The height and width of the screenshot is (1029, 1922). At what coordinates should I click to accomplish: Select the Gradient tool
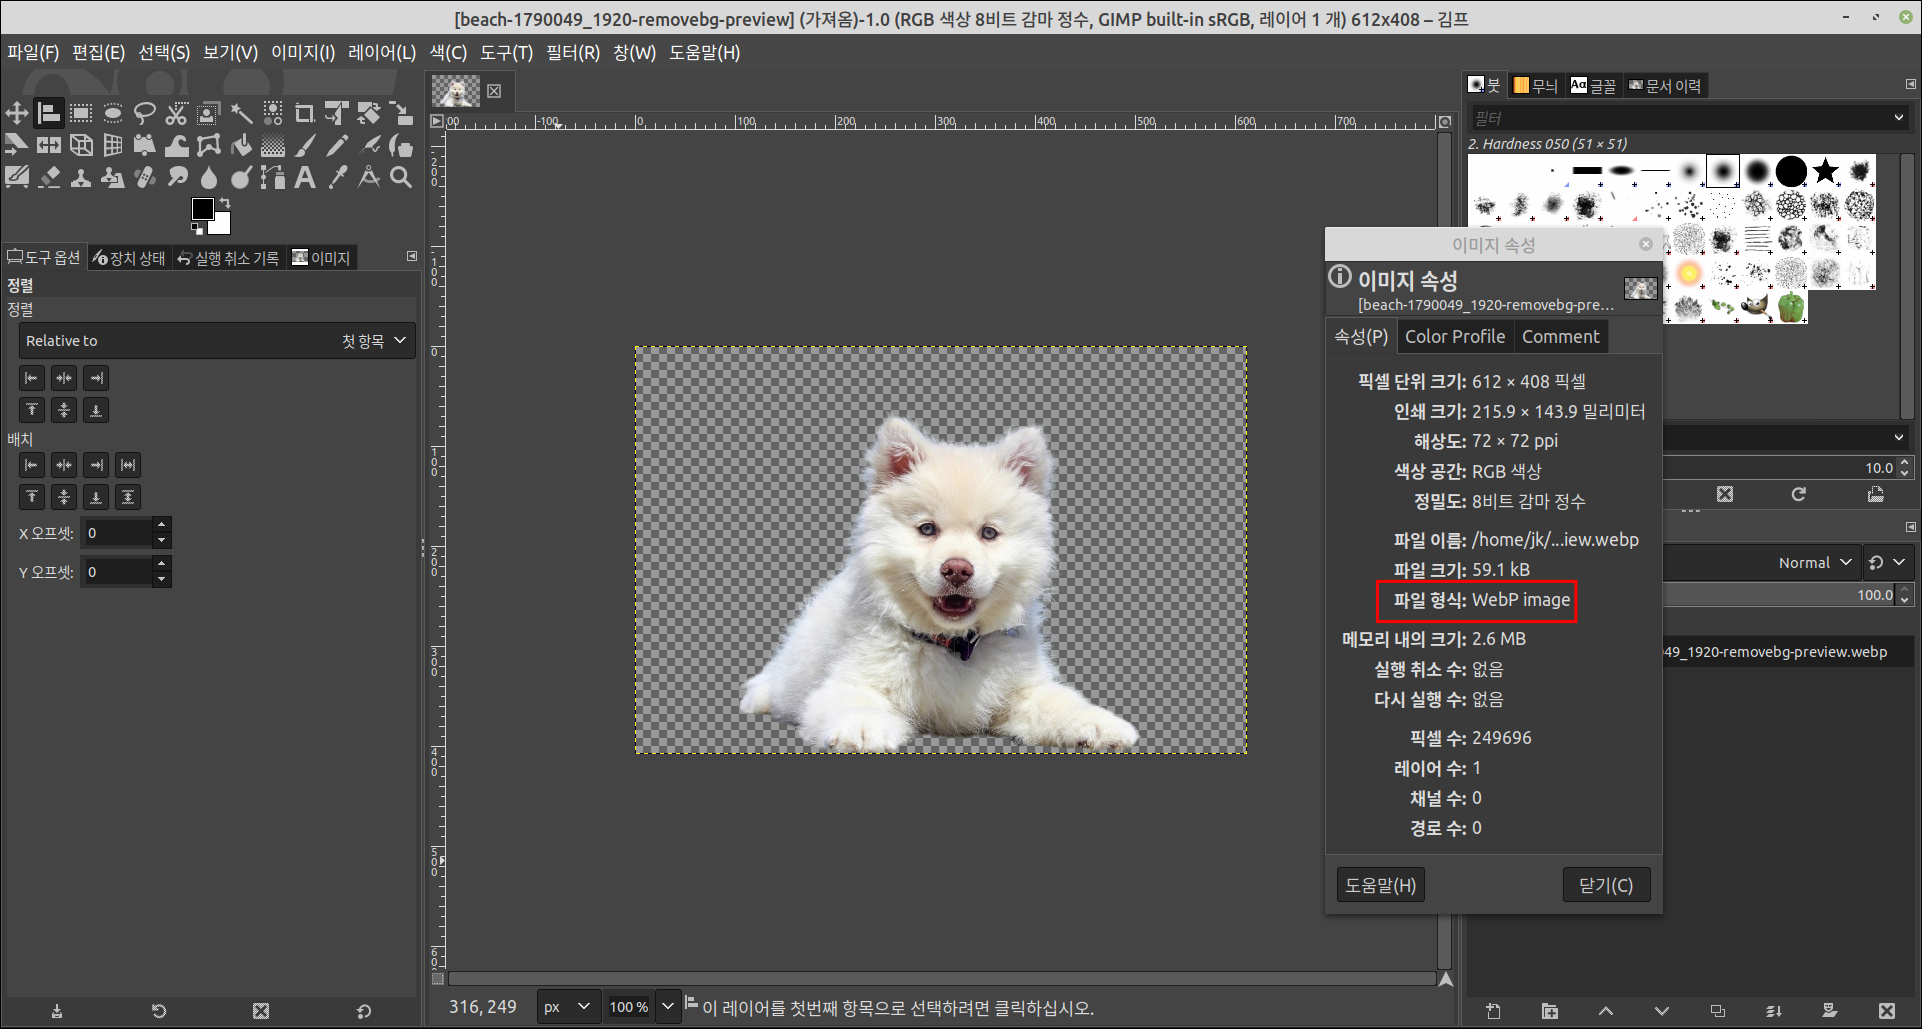coord(273,145)
